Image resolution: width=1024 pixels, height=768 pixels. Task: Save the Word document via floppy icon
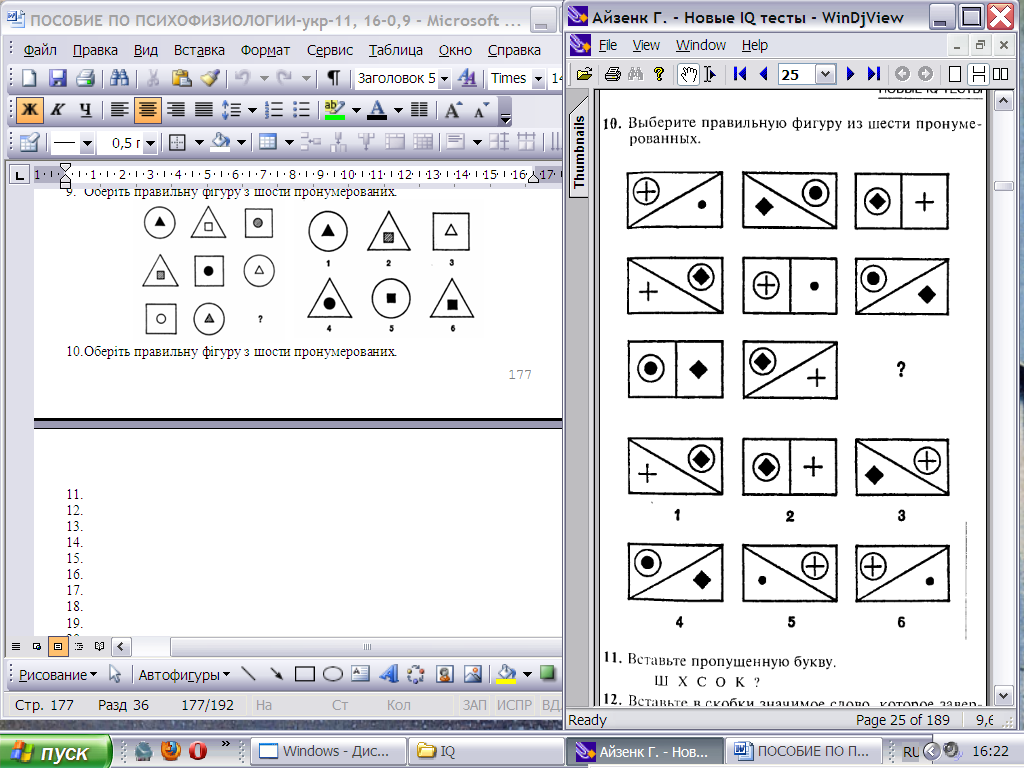(57, 78)
